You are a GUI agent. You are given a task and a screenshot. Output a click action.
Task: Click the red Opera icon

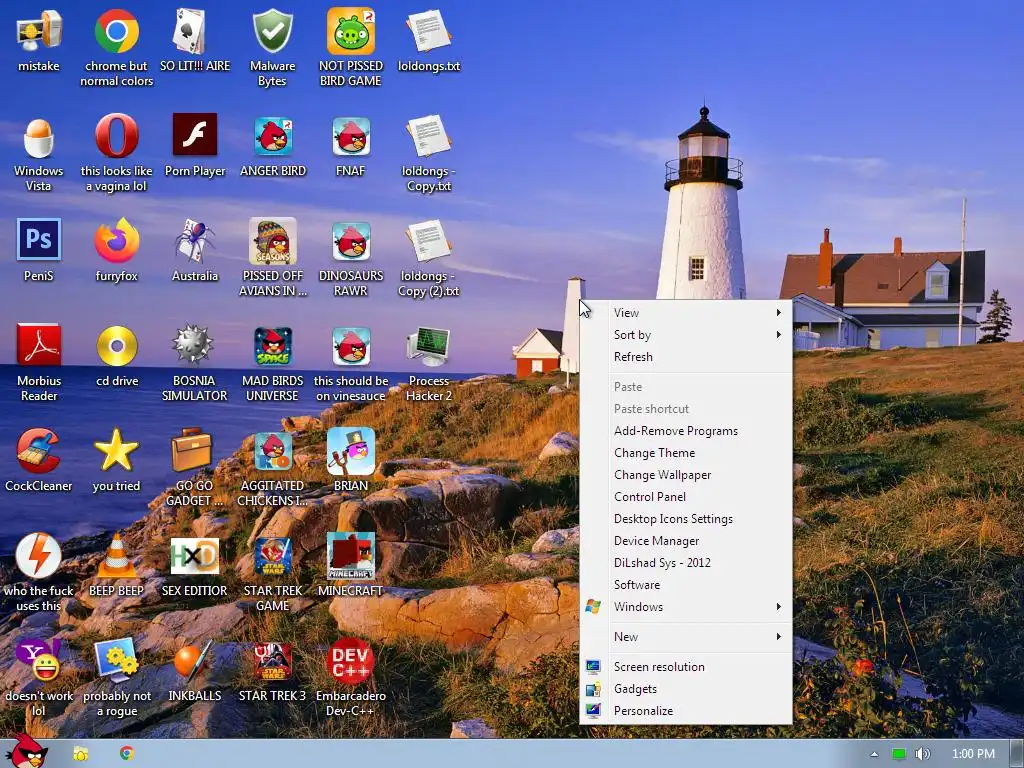coord(116,136)
